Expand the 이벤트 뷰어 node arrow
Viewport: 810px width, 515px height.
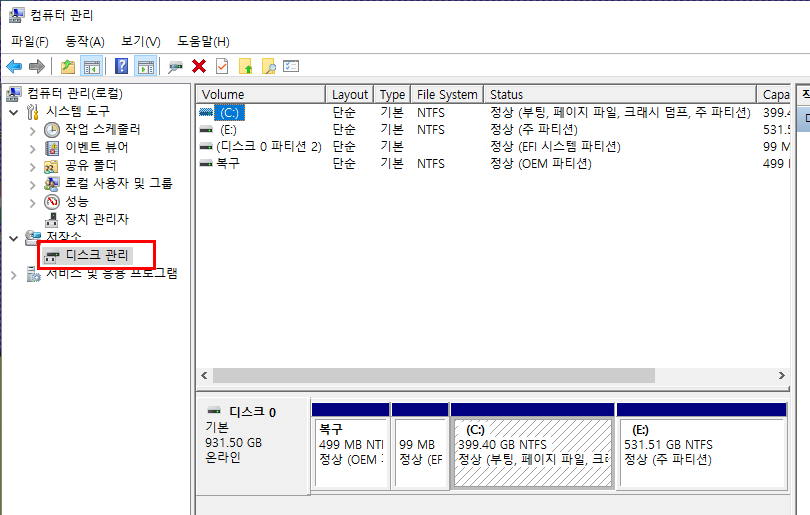(x=33, y=149)
